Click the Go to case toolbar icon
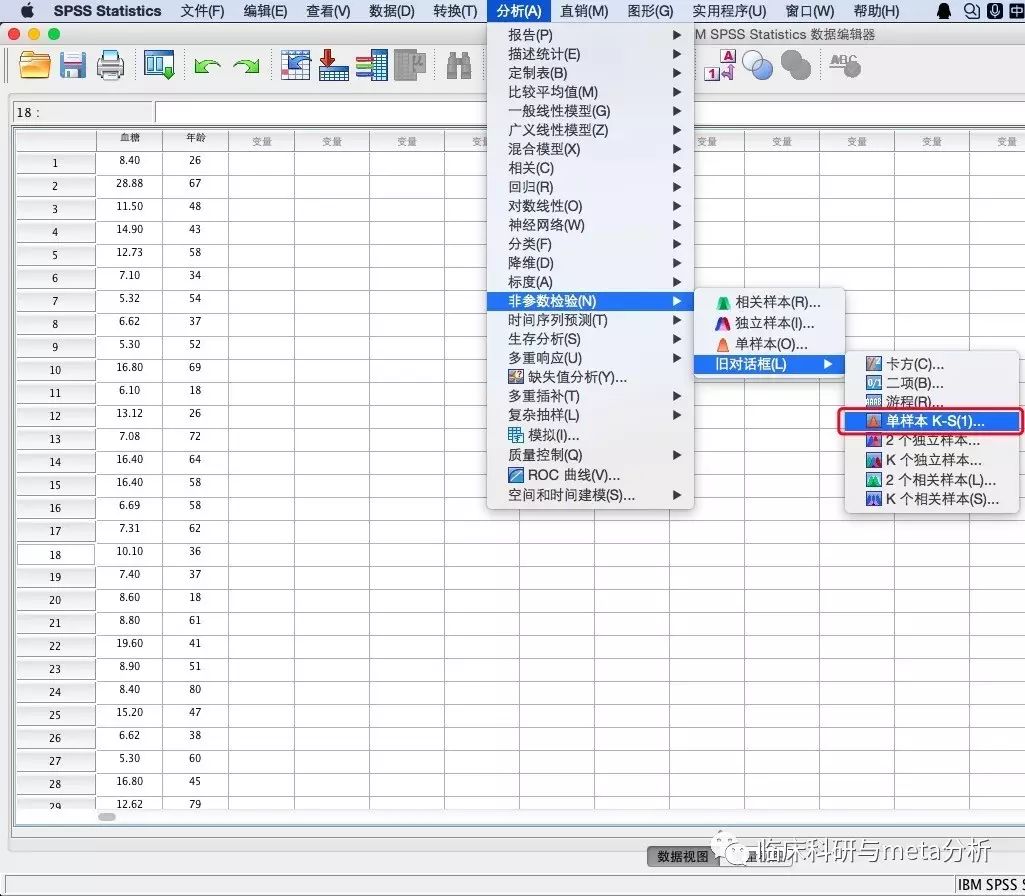 pyautogui.click(x=295, y=65)
